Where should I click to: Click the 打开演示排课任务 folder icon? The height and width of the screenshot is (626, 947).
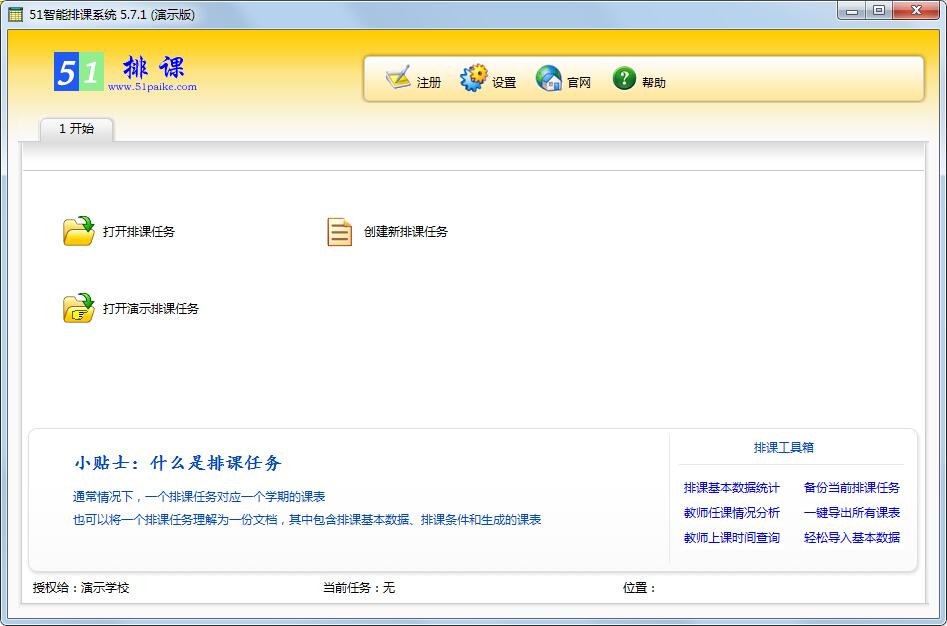78,308
